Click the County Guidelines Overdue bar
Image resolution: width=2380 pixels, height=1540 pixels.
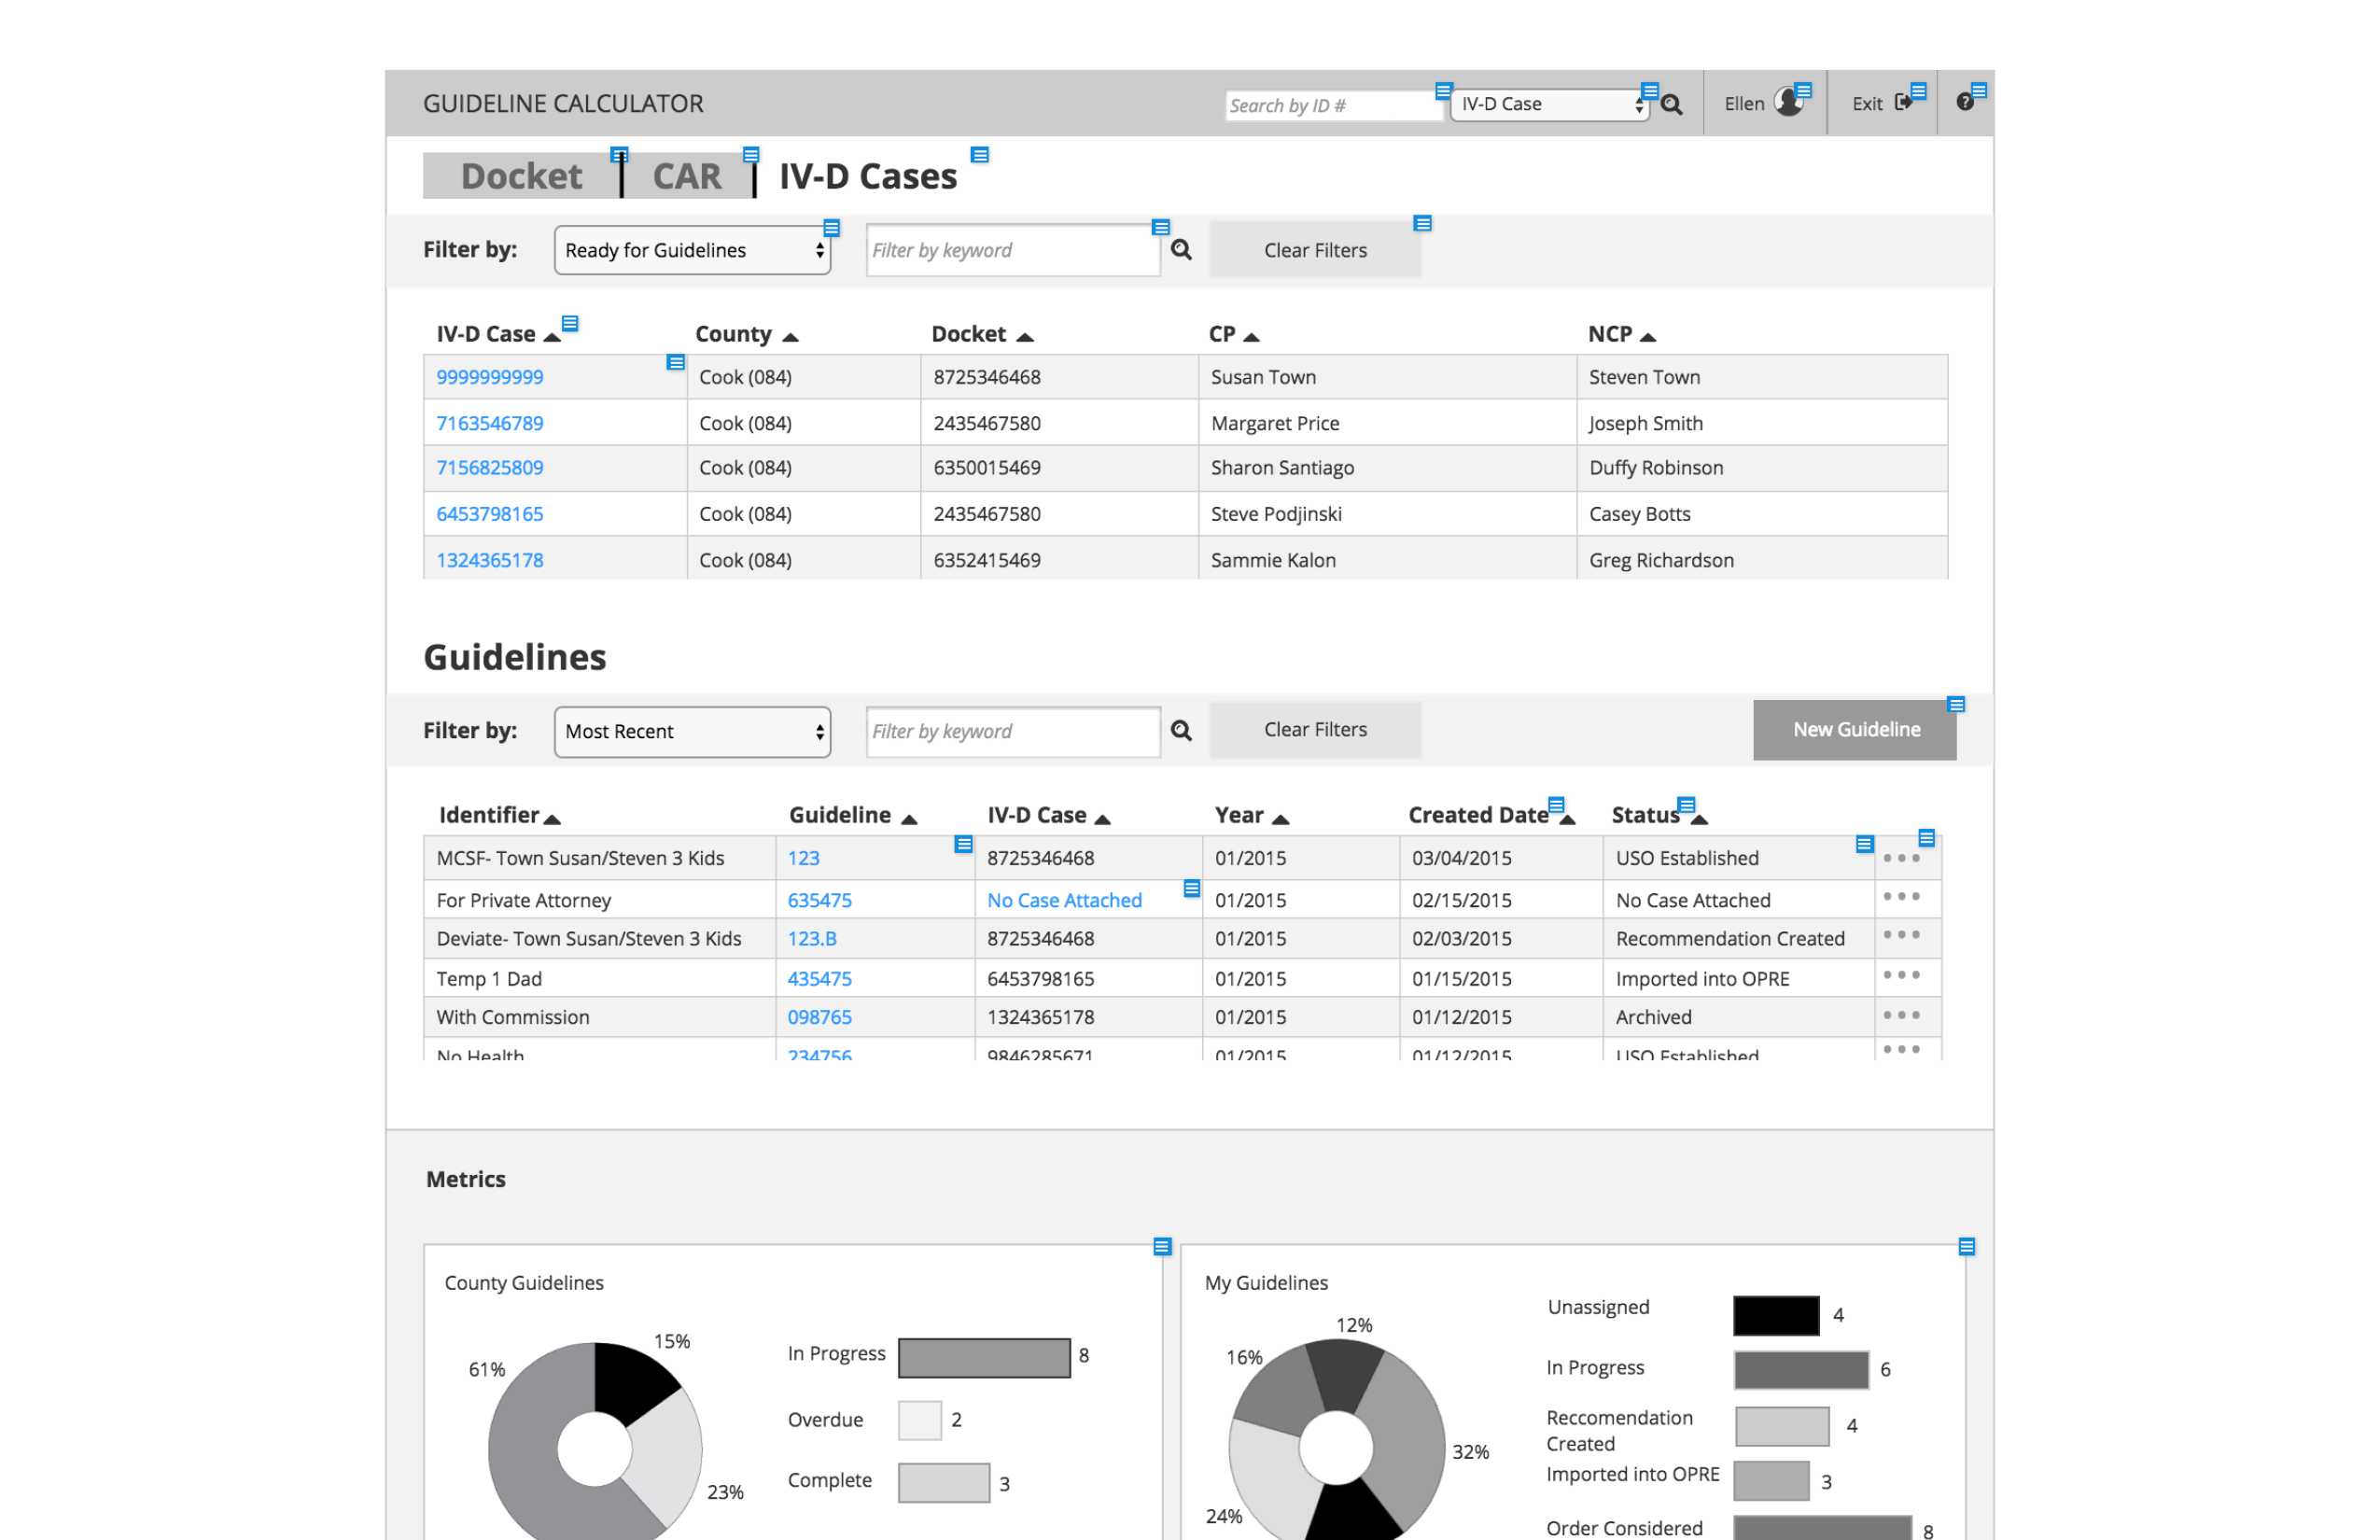coord(920,1420)
